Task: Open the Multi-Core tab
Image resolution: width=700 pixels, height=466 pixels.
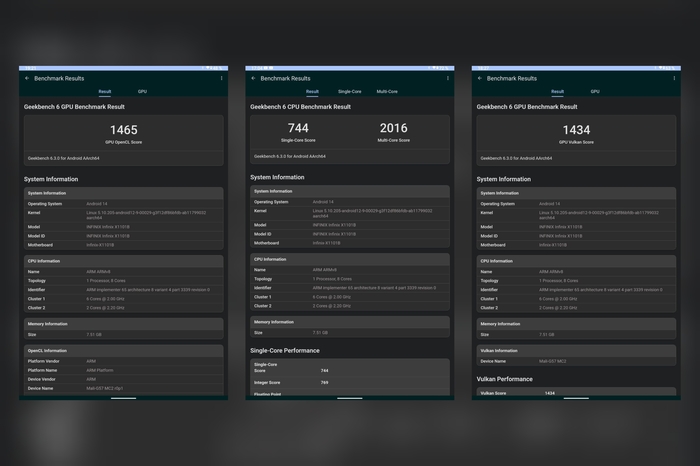Action: click(387, 91)
